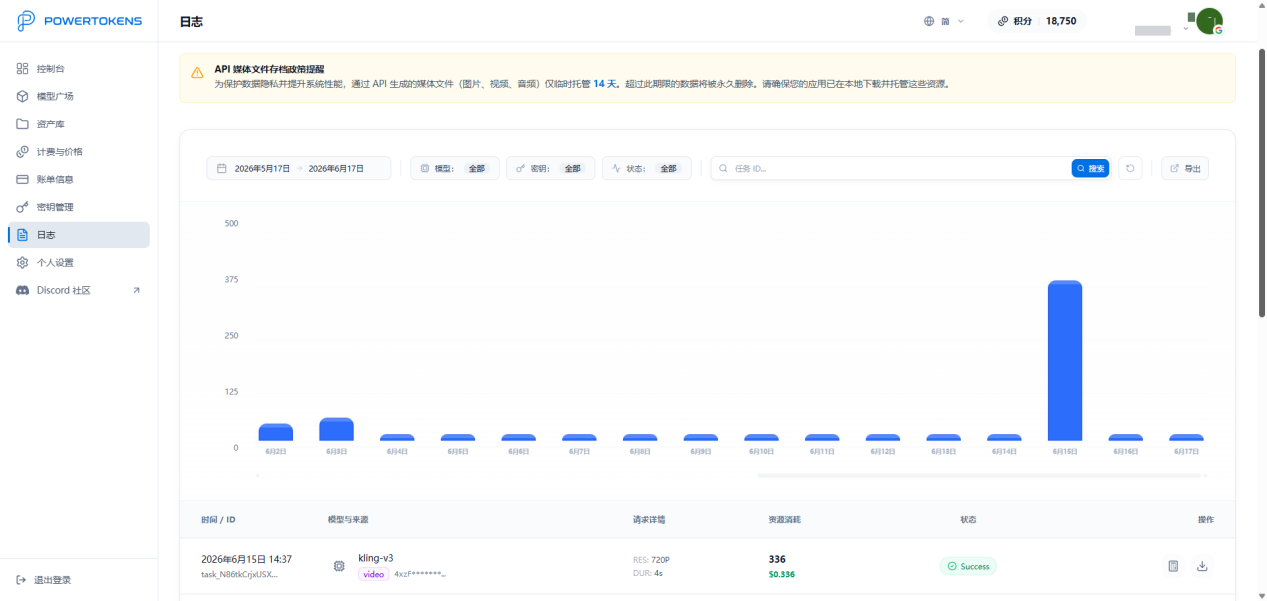
Task: Open details icon for kling-v3 row
Action: tap(1173, 566)
